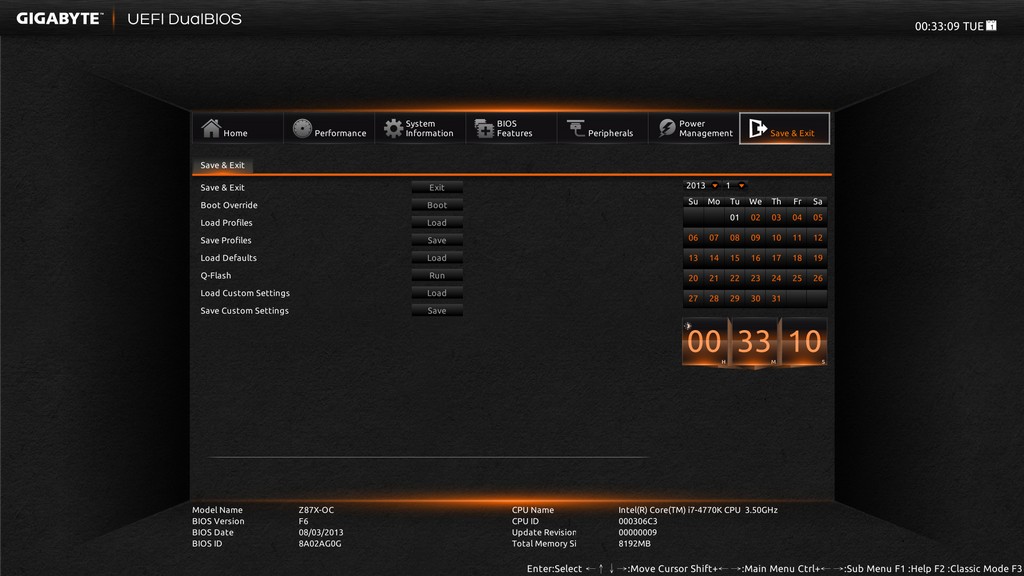The height and width of the screenshot is (576, 1024).
Task: Click the Update Revision value 00000009
Action: tap(637, 532)
